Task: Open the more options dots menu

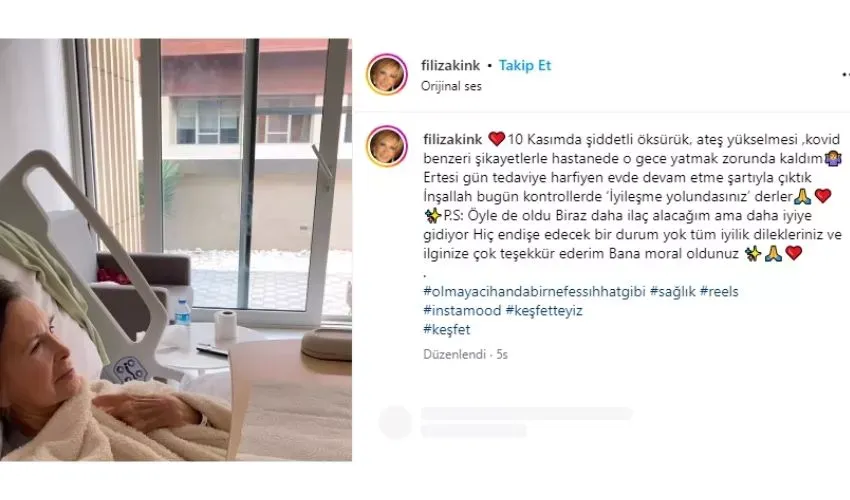Action: (x=845, y=74)
